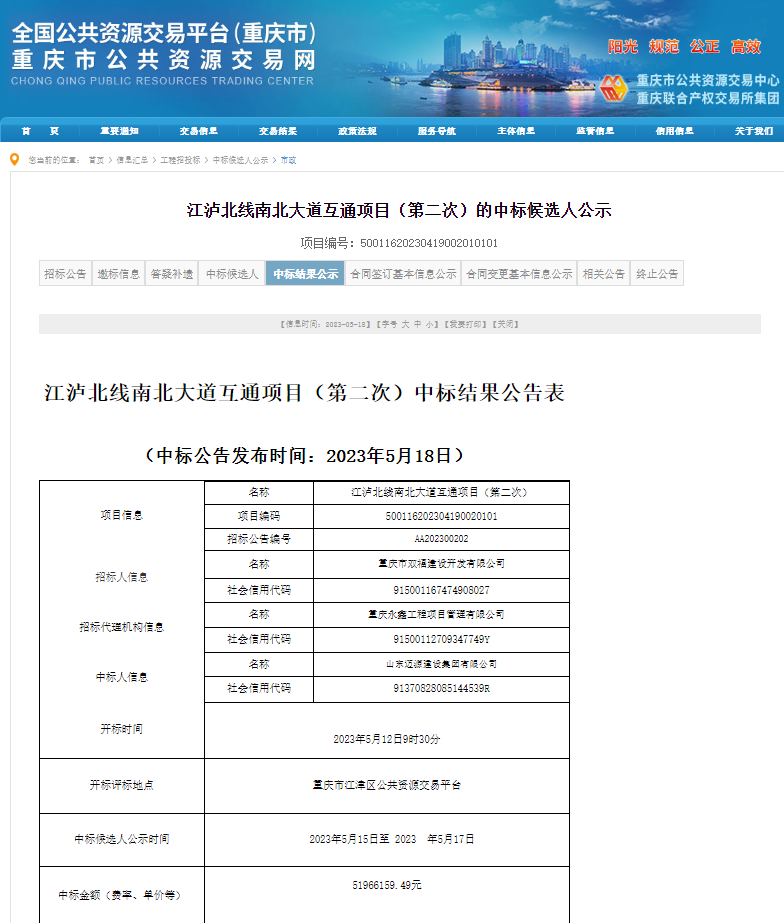Set font size to 大
Image resolution: width=784 pixels, height=923 pixels.
(x=405, y=324)
